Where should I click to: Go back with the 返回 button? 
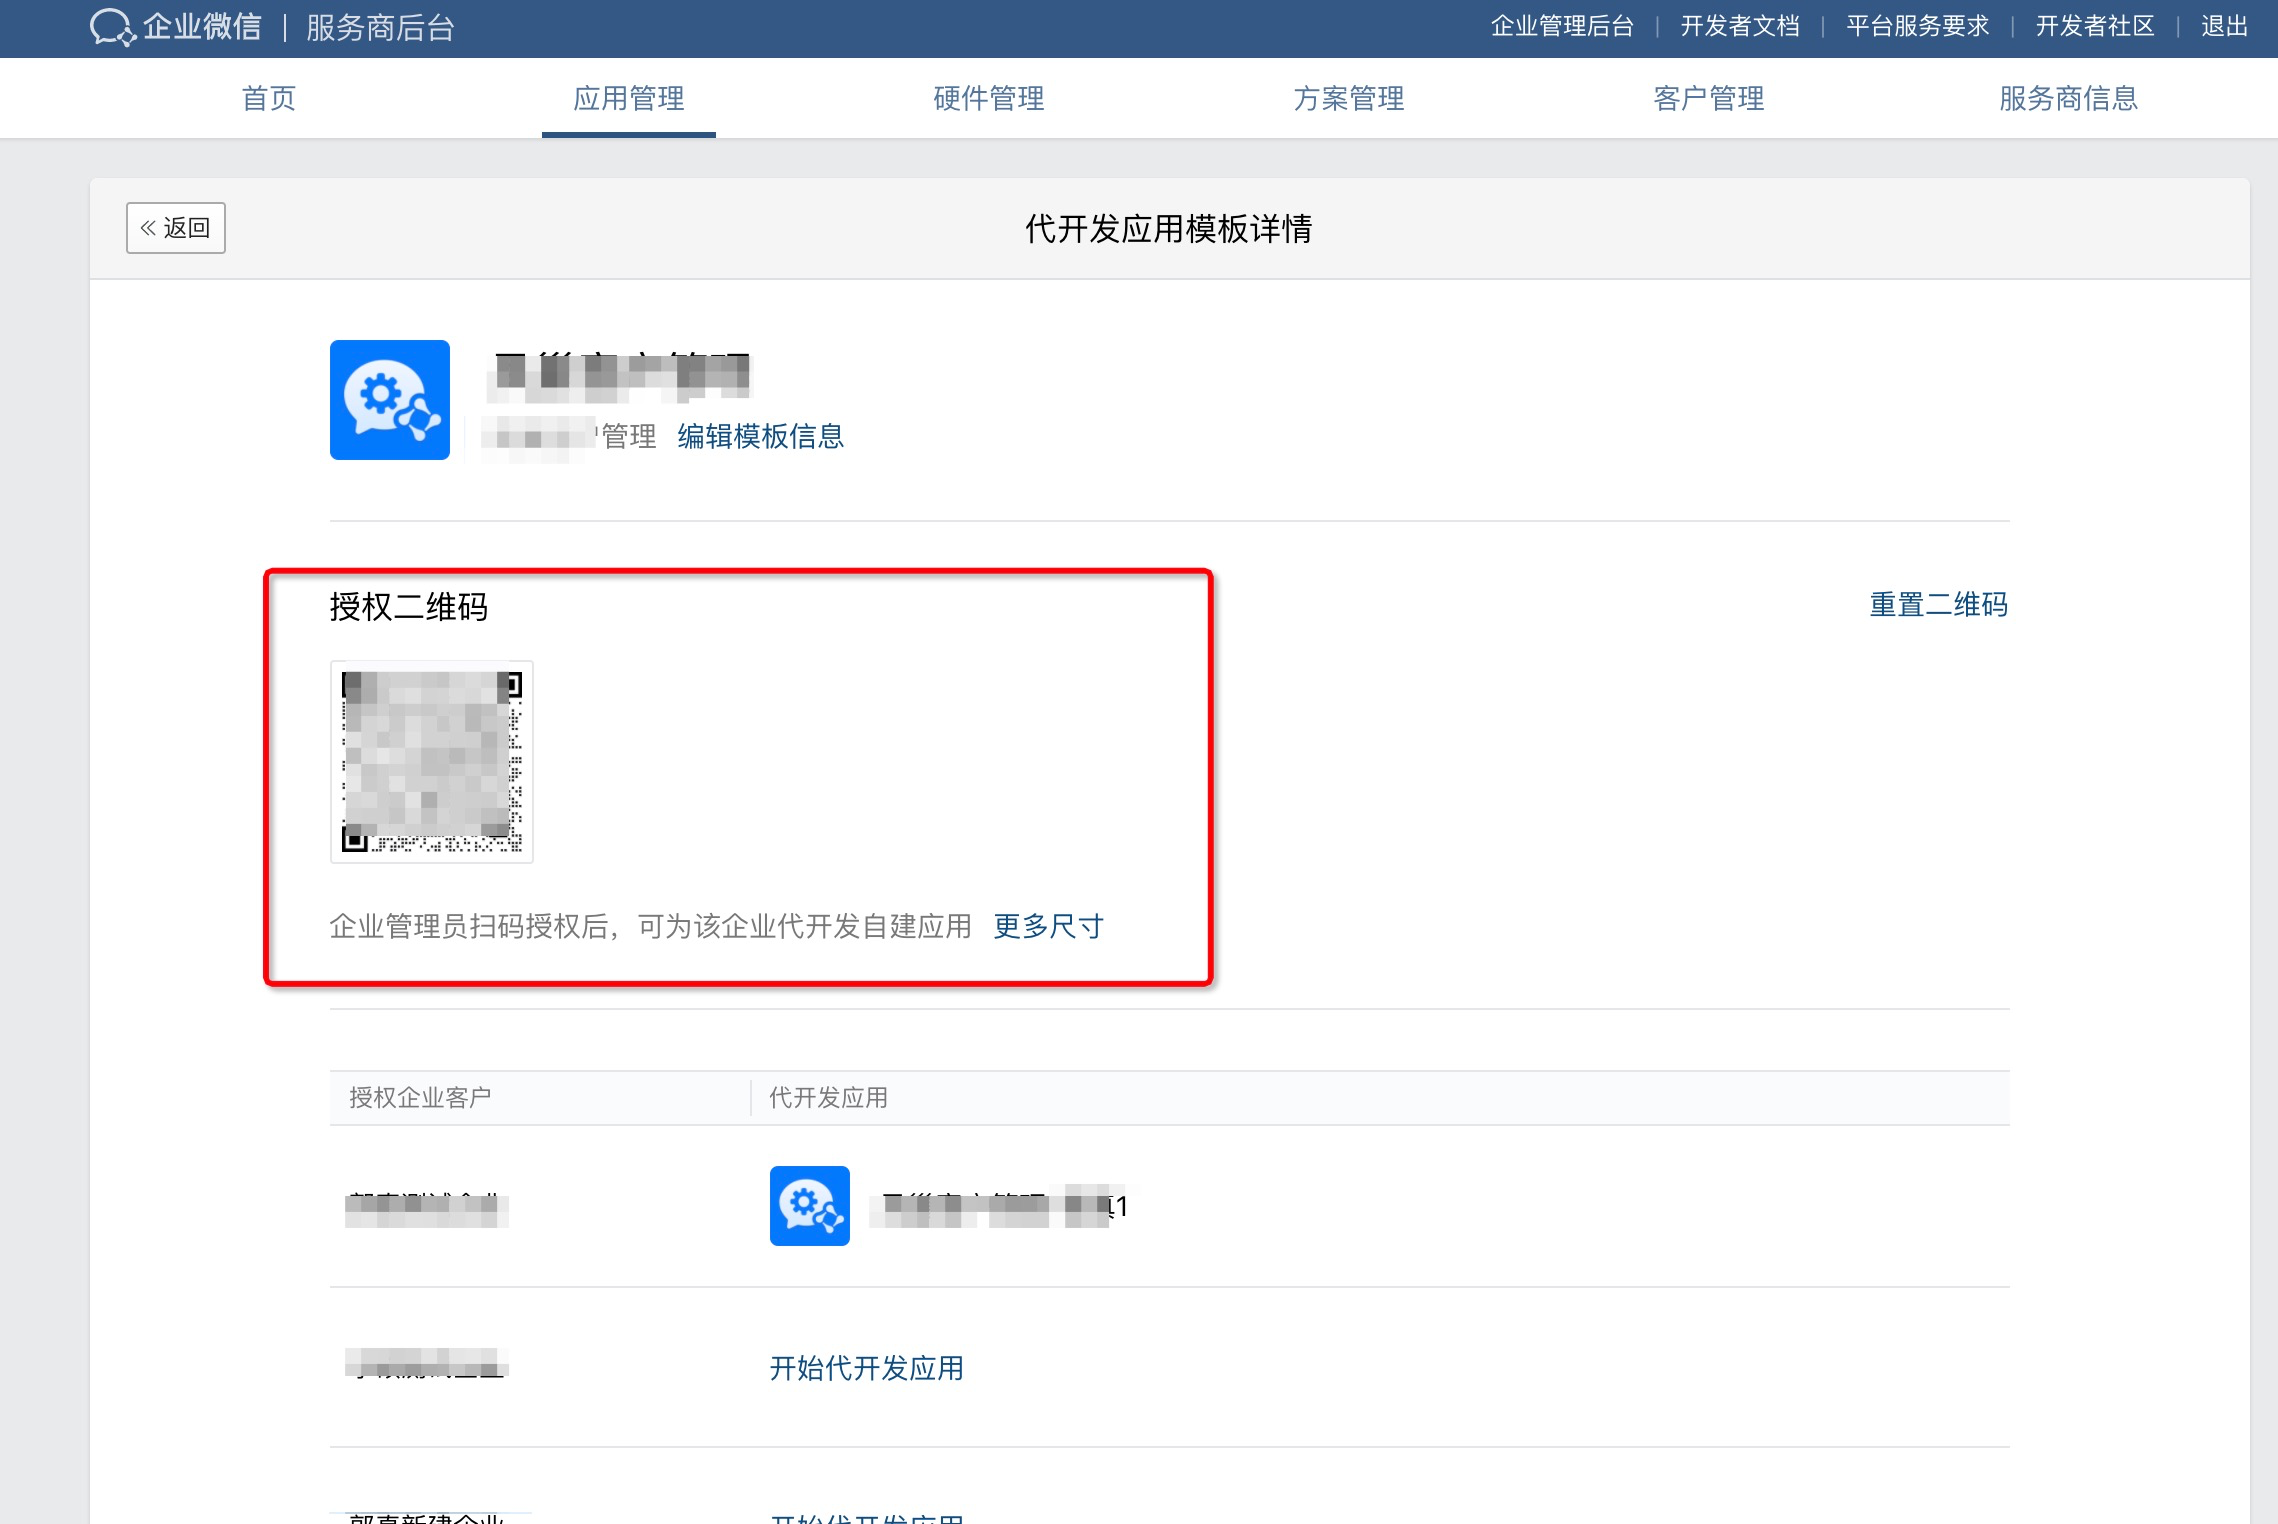(x=176, y=228)
